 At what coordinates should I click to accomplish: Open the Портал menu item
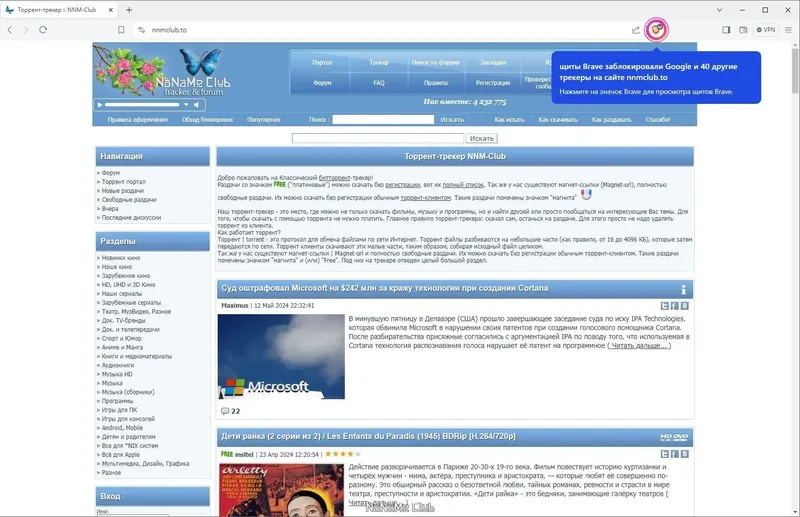[x=322, y=62]
